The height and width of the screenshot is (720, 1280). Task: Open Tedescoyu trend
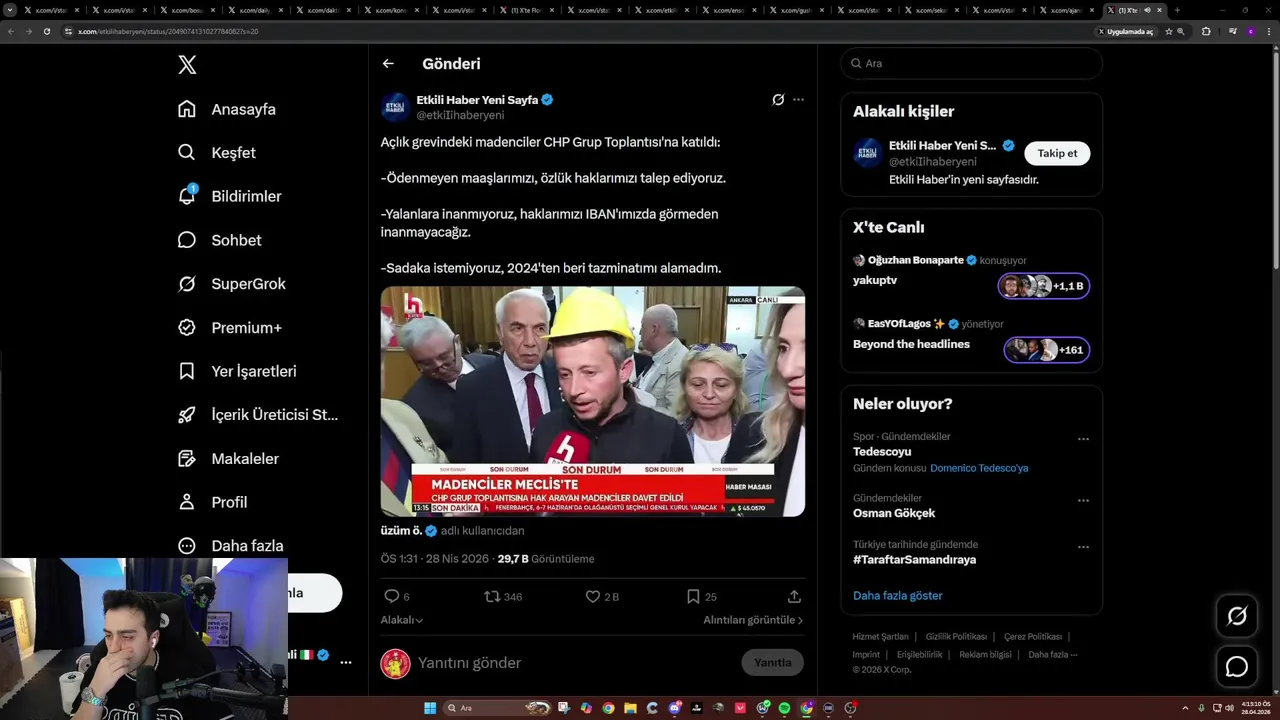(x=882, y=451)
